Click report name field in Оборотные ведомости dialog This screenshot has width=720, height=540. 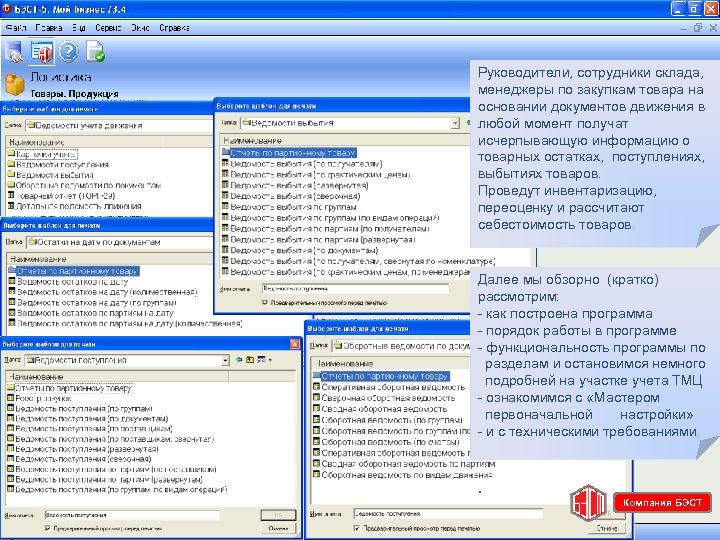[x=448, y=513]
